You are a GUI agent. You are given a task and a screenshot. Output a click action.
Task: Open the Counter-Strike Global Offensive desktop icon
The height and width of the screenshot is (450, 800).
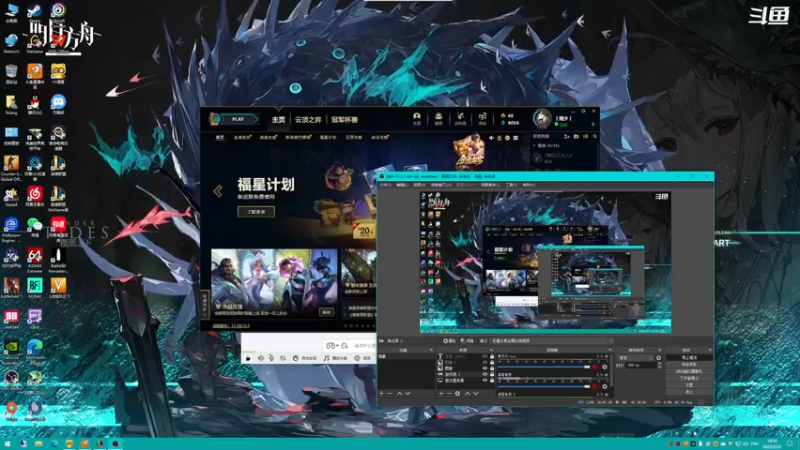pyautogui.click(x=11, y=167)
